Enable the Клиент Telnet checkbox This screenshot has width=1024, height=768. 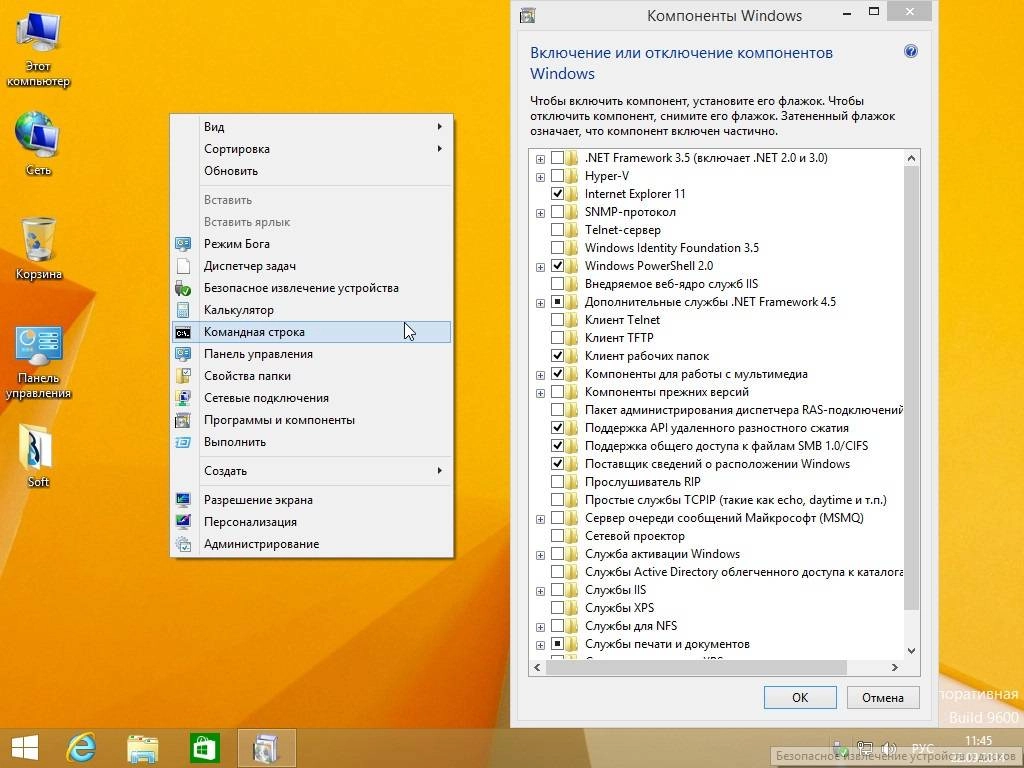click(x=557, y=320)
